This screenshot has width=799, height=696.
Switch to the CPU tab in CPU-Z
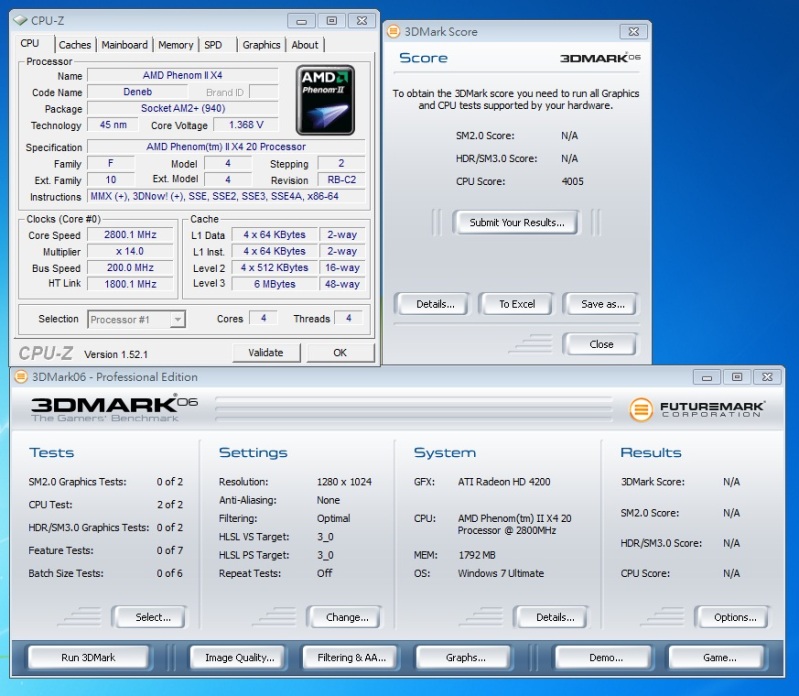30,44
